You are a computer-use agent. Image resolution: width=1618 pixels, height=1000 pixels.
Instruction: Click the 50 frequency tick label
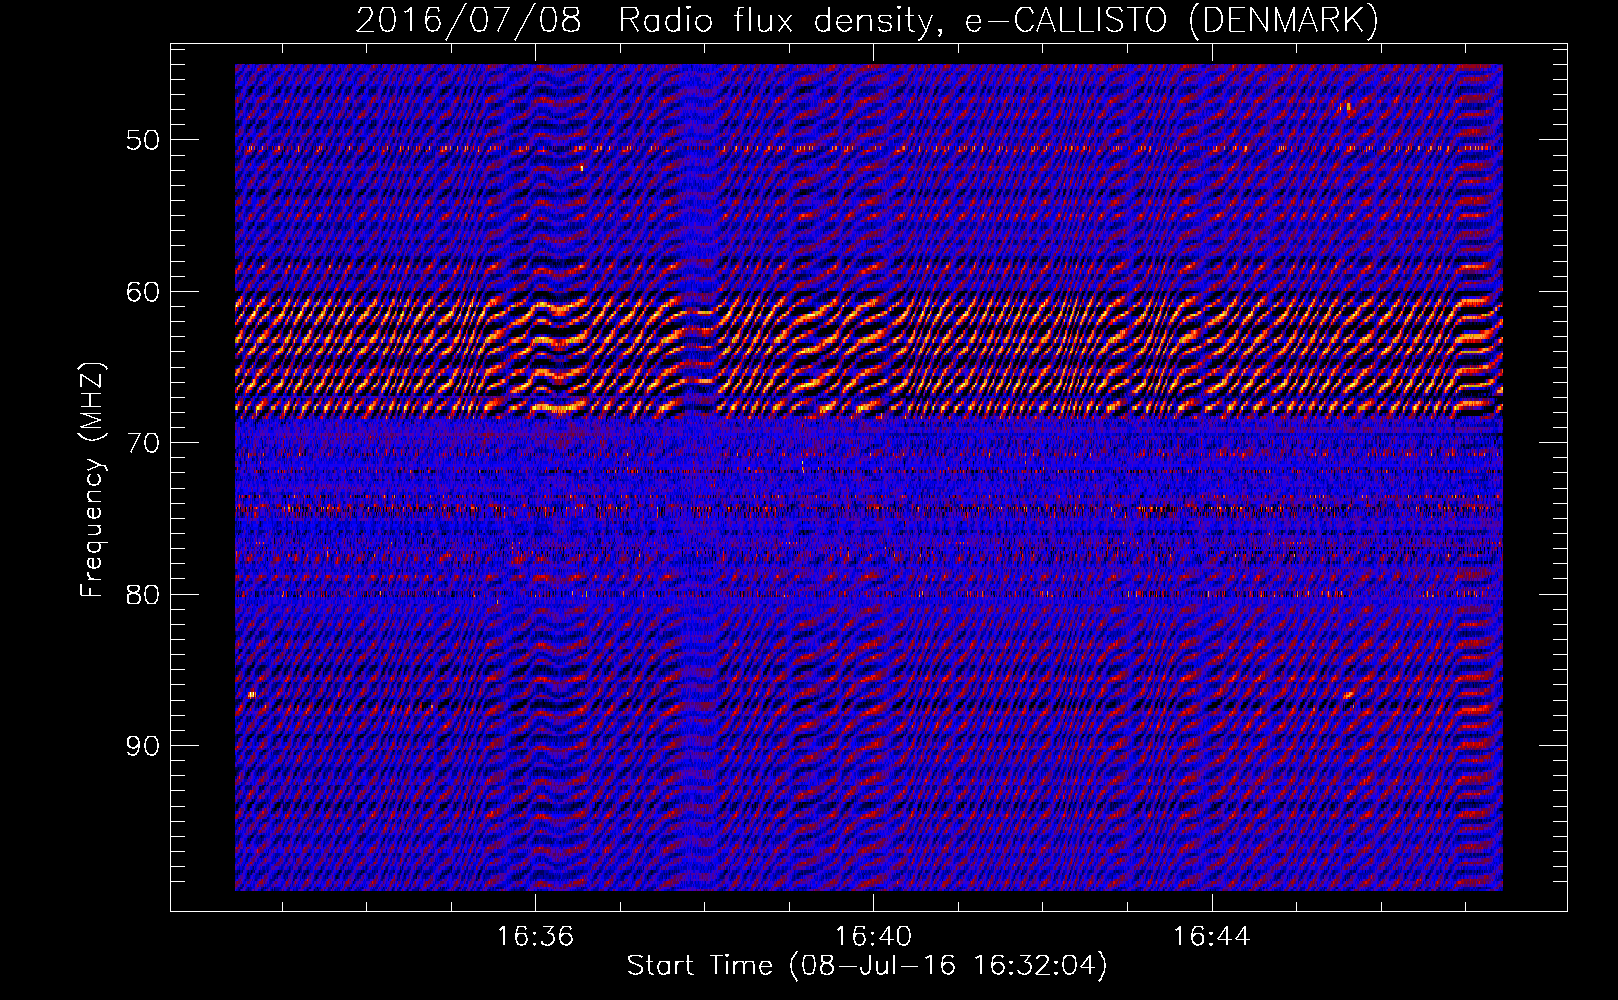[x=143, y=140]
